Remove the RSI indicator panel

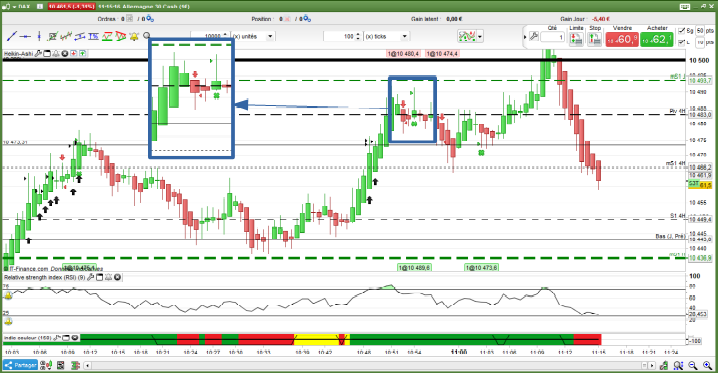pyautogui.click(x=118, y=277)
